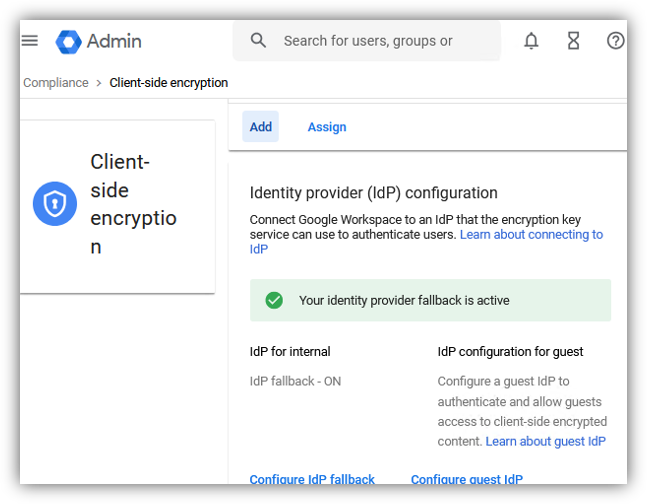Image resolution: width=647 pixels, height=504 pixels.
Task: Open Learn about guest IdP link
Action: pyautogui.click(x=545, y=441)
